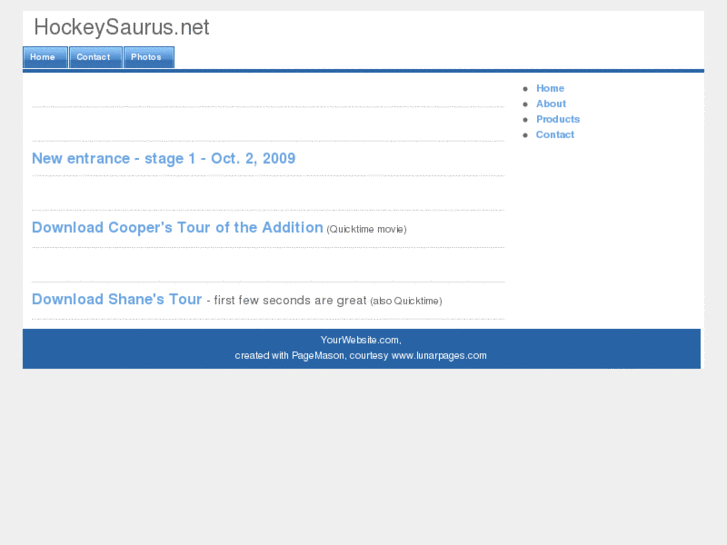Visit the Products sidebar link
Viewport: 727px width, 545px height.
pyautogui.click(x=558, y=119)
